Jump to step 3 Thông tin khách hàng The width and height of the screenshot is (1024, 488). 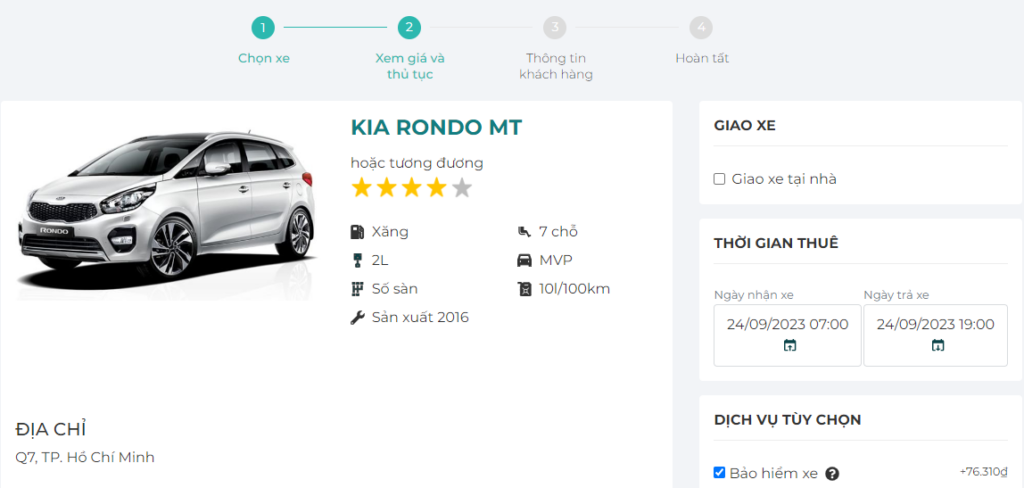click(555, 28)
